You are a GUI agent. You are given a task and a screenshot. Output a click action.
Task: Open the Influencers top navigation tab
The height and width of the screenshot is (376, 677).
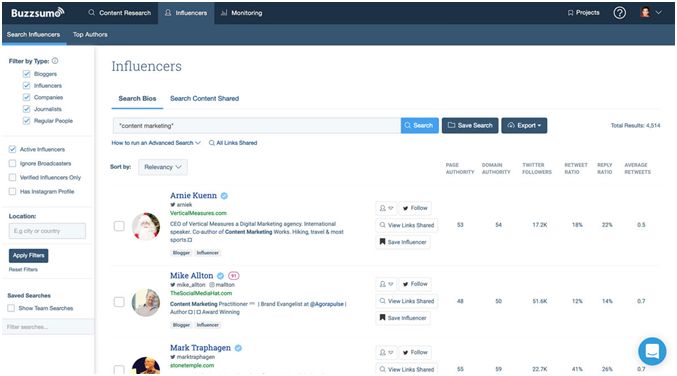tap(186, 13)
